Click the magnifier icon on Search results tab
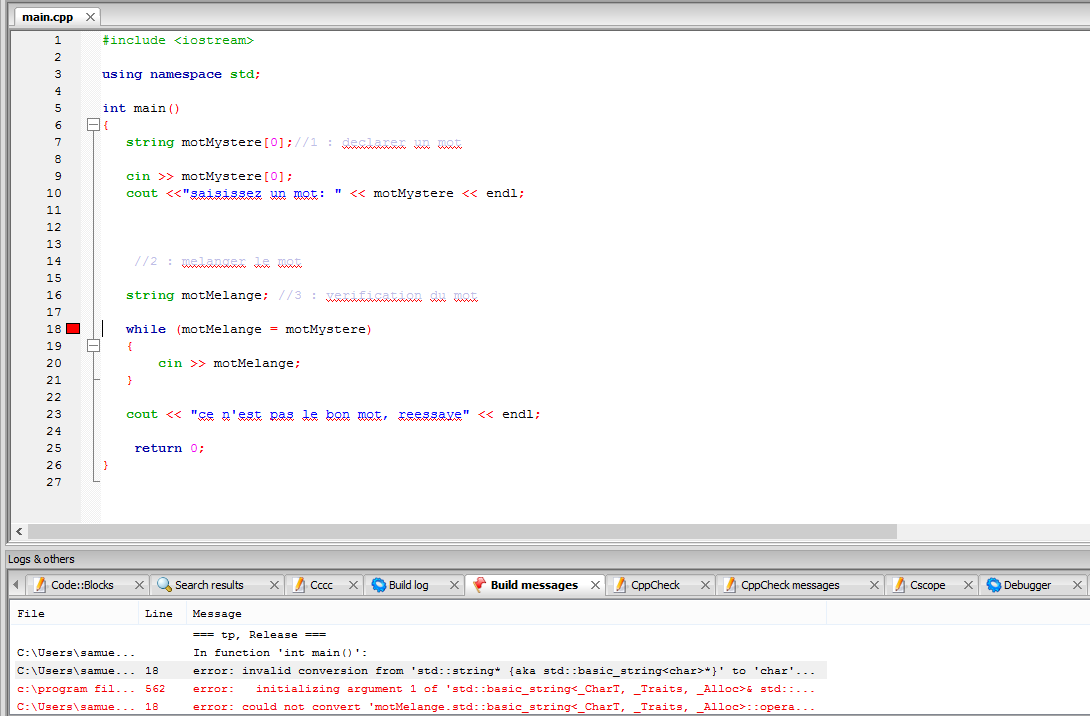The image size is (1090, 716). pyautogui.click(x=164, y=585)
